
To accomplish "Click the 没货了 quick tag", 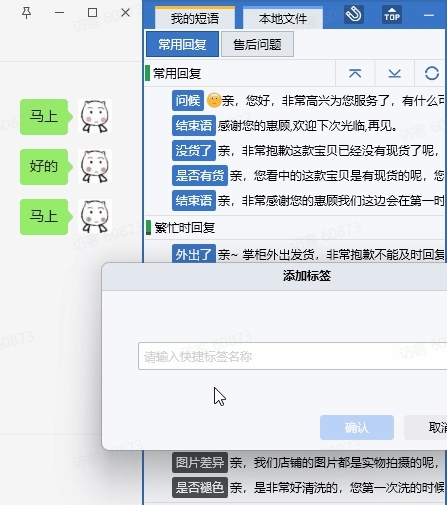I will coord(194,151).
